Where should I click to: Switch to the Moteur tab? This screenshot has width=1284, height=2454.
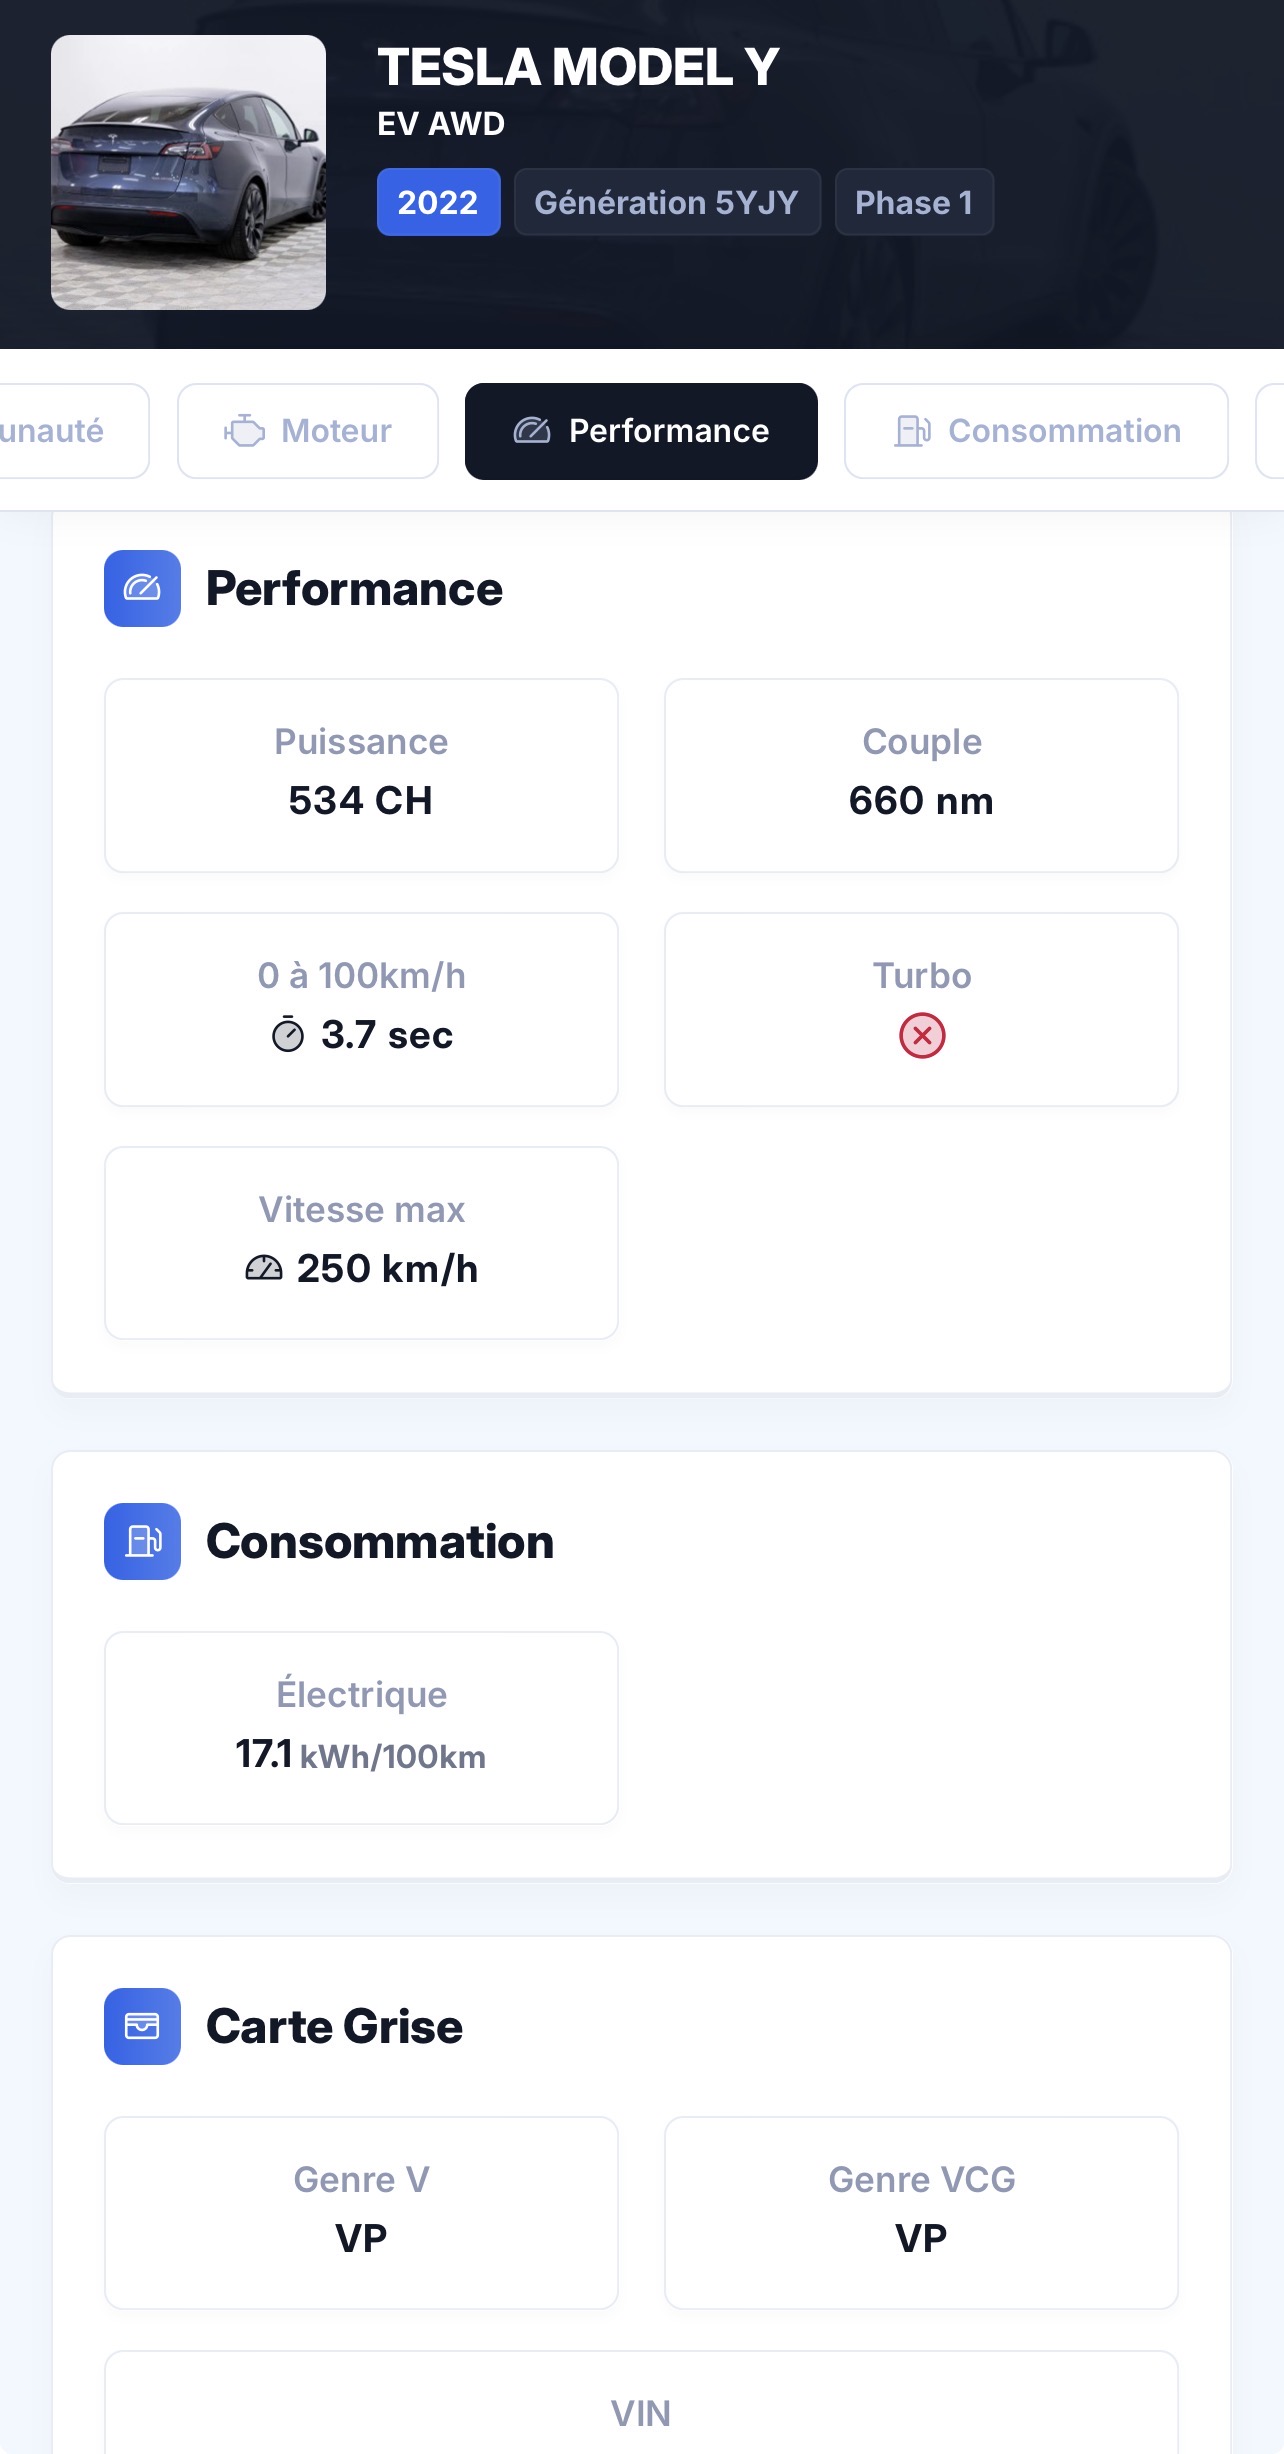coord(308,431)
